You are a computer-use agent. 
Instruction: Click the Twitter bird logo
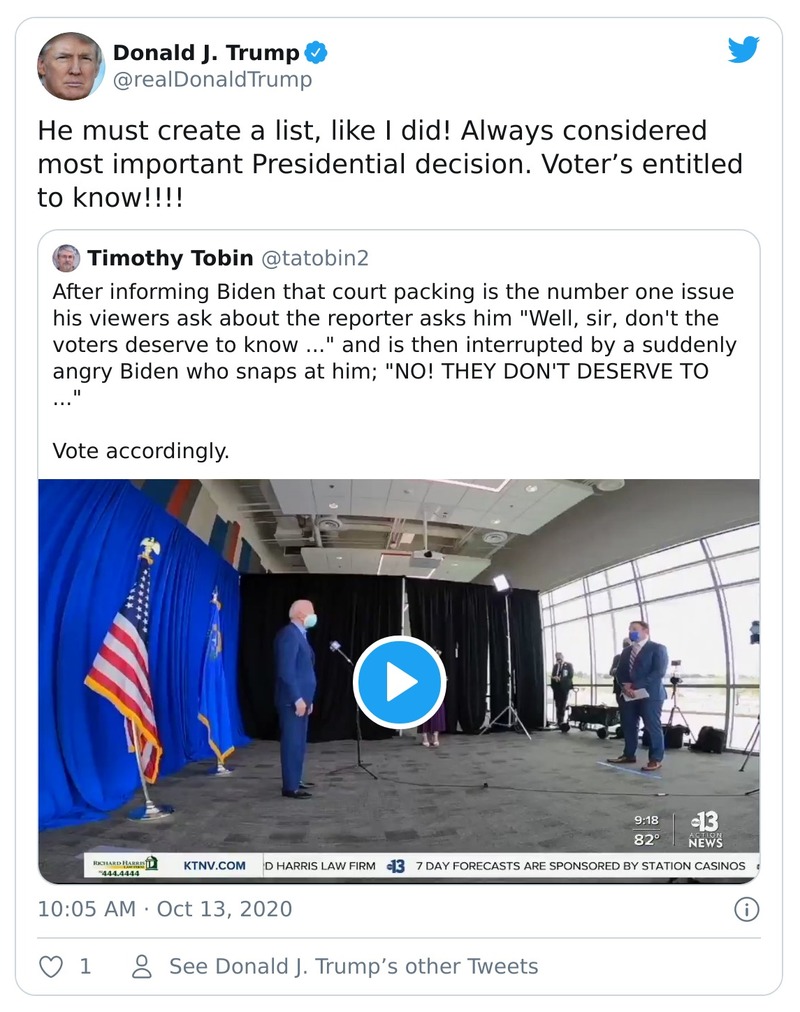(x=744, y=49)
